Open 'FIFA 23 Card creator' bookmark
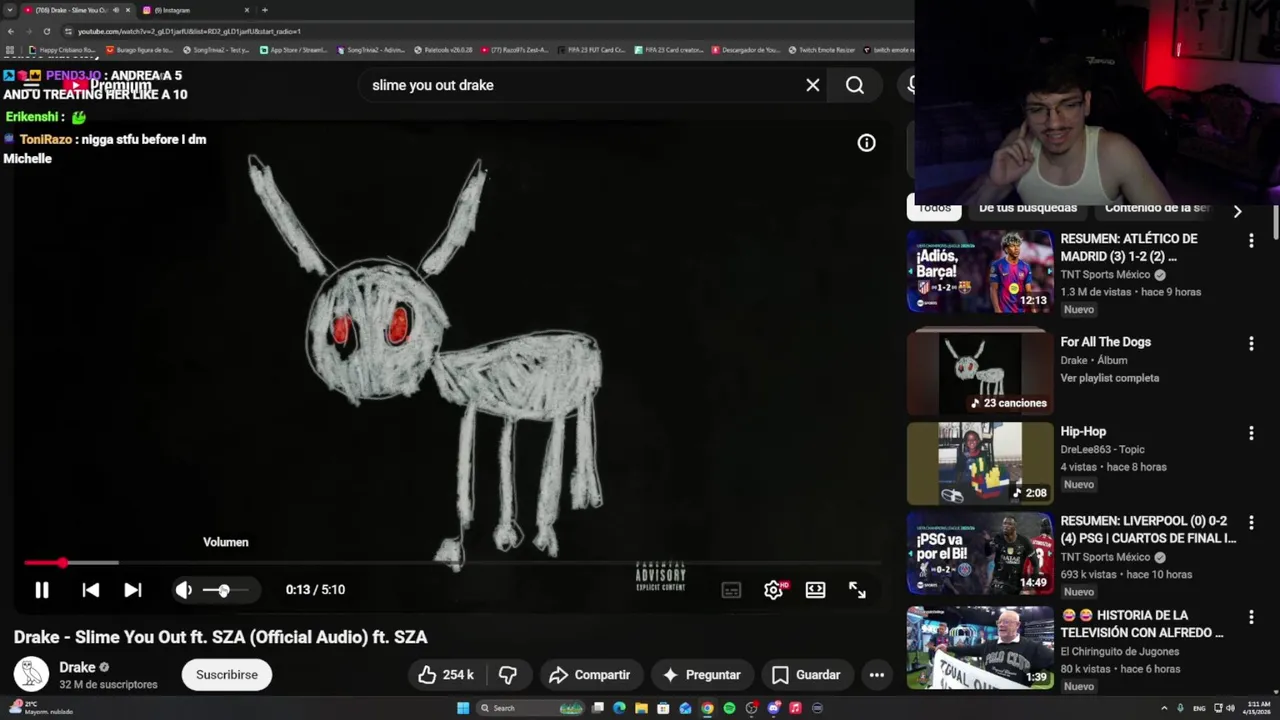Viewport: 1280px width, 720px height. pyautogui.click(x=669, y=50)
